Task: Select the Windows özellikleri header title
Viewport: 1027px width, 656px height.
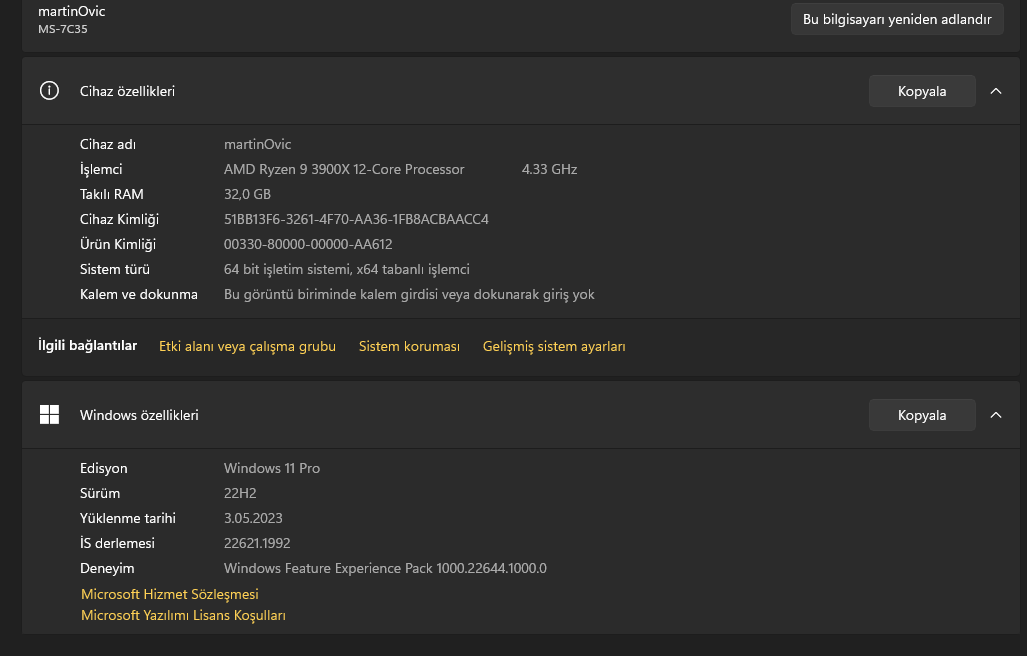Action: (x=139, y=415)
